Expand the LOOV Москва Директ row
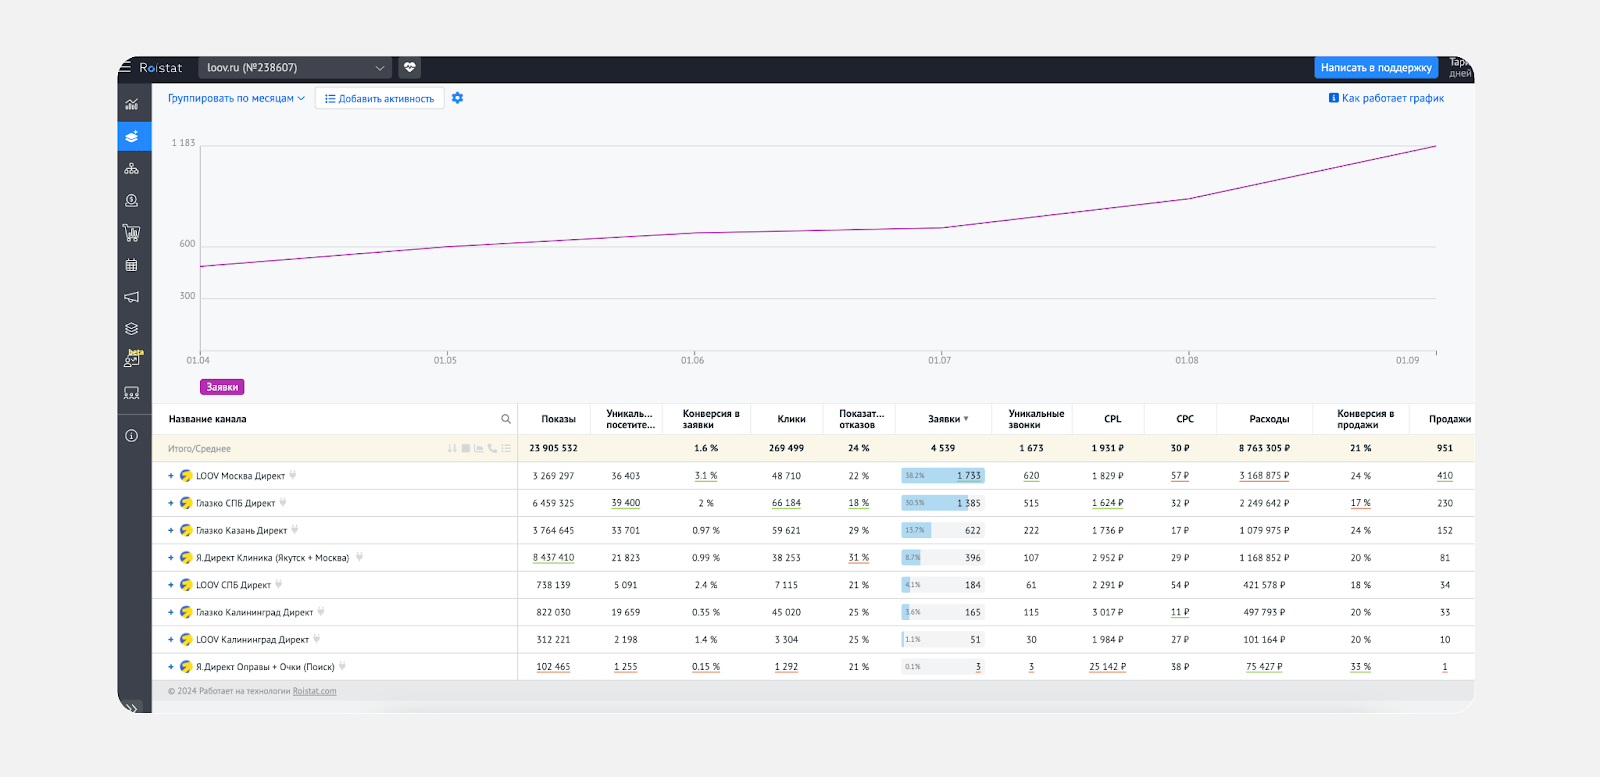Viewport: 1600px width, 777px height. point(171,476)
